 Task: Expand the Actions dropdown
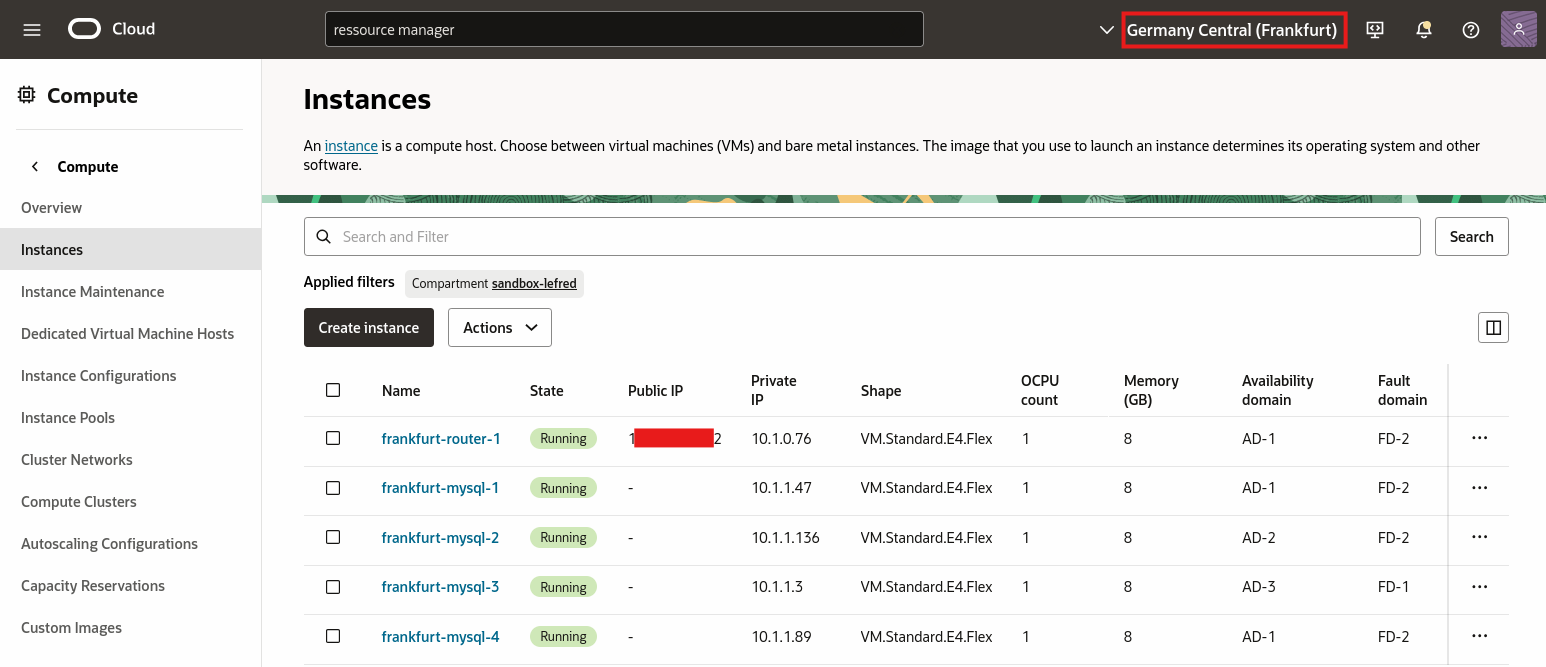[499, 327]
